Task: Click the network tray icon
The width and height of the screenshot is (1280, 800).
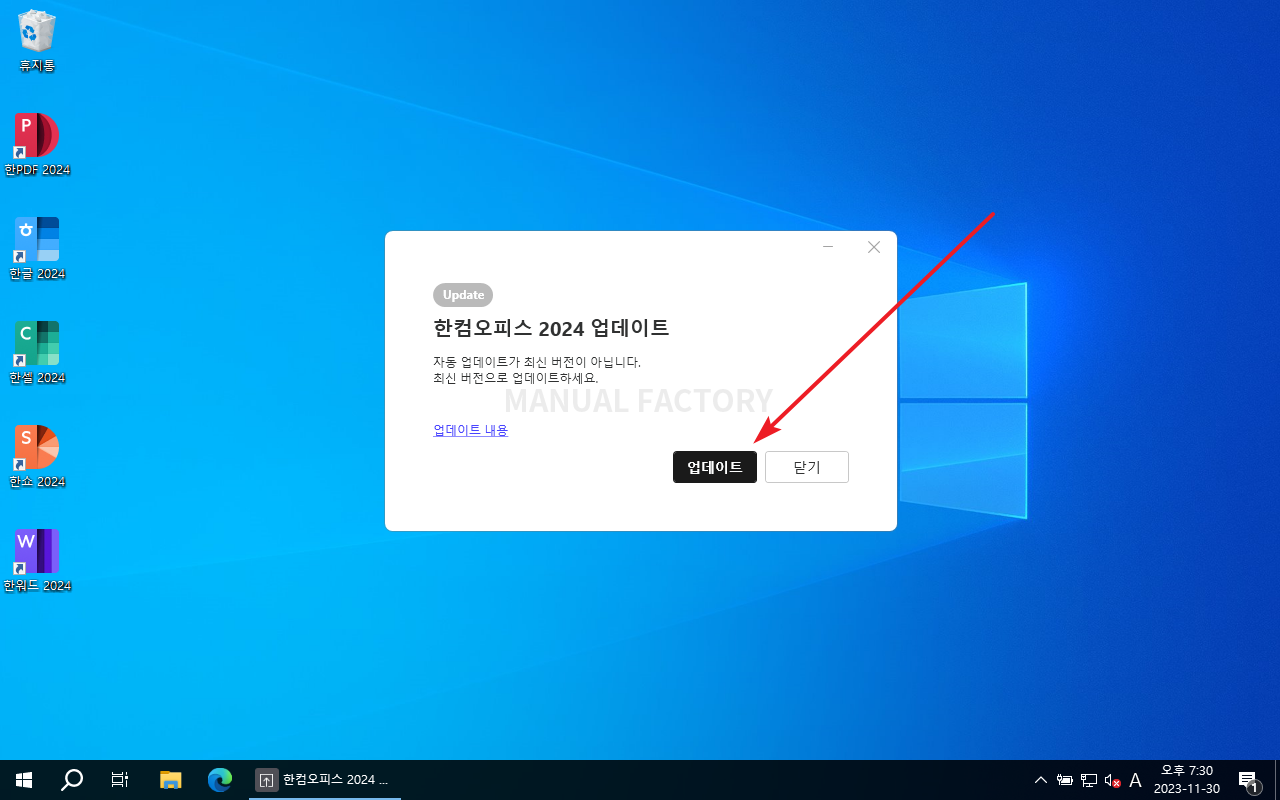Action: coord(1089,780)
